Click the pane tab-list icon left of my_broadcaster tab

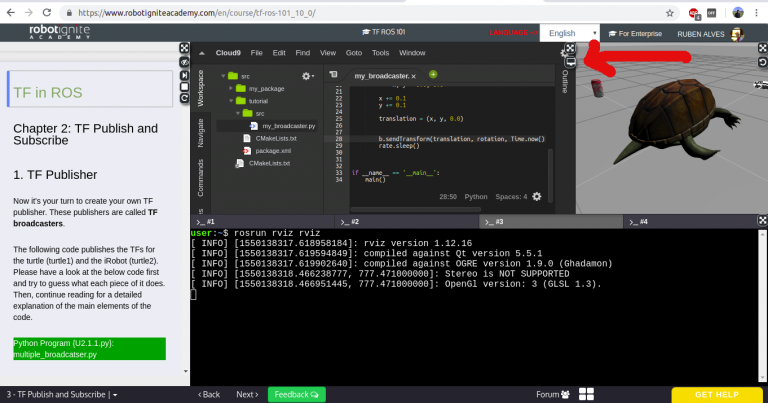(x=334, y=74)
